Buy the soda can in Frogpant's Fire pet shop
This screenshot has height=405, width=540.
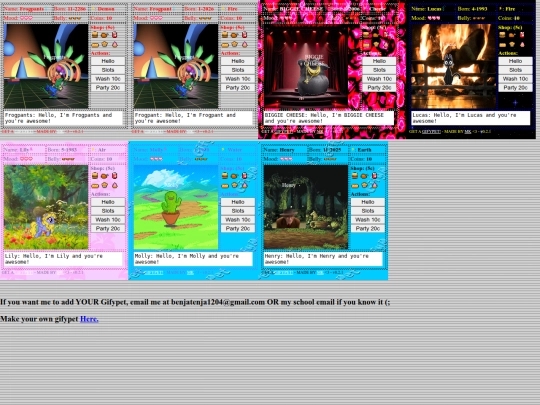[x=244, y=35]
